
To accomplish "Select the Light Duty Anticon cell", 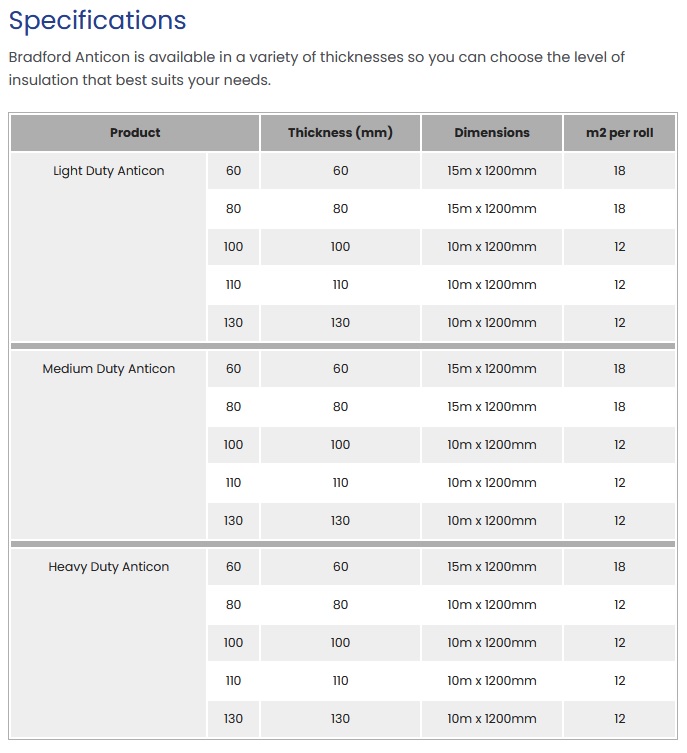I will [108, 247].
